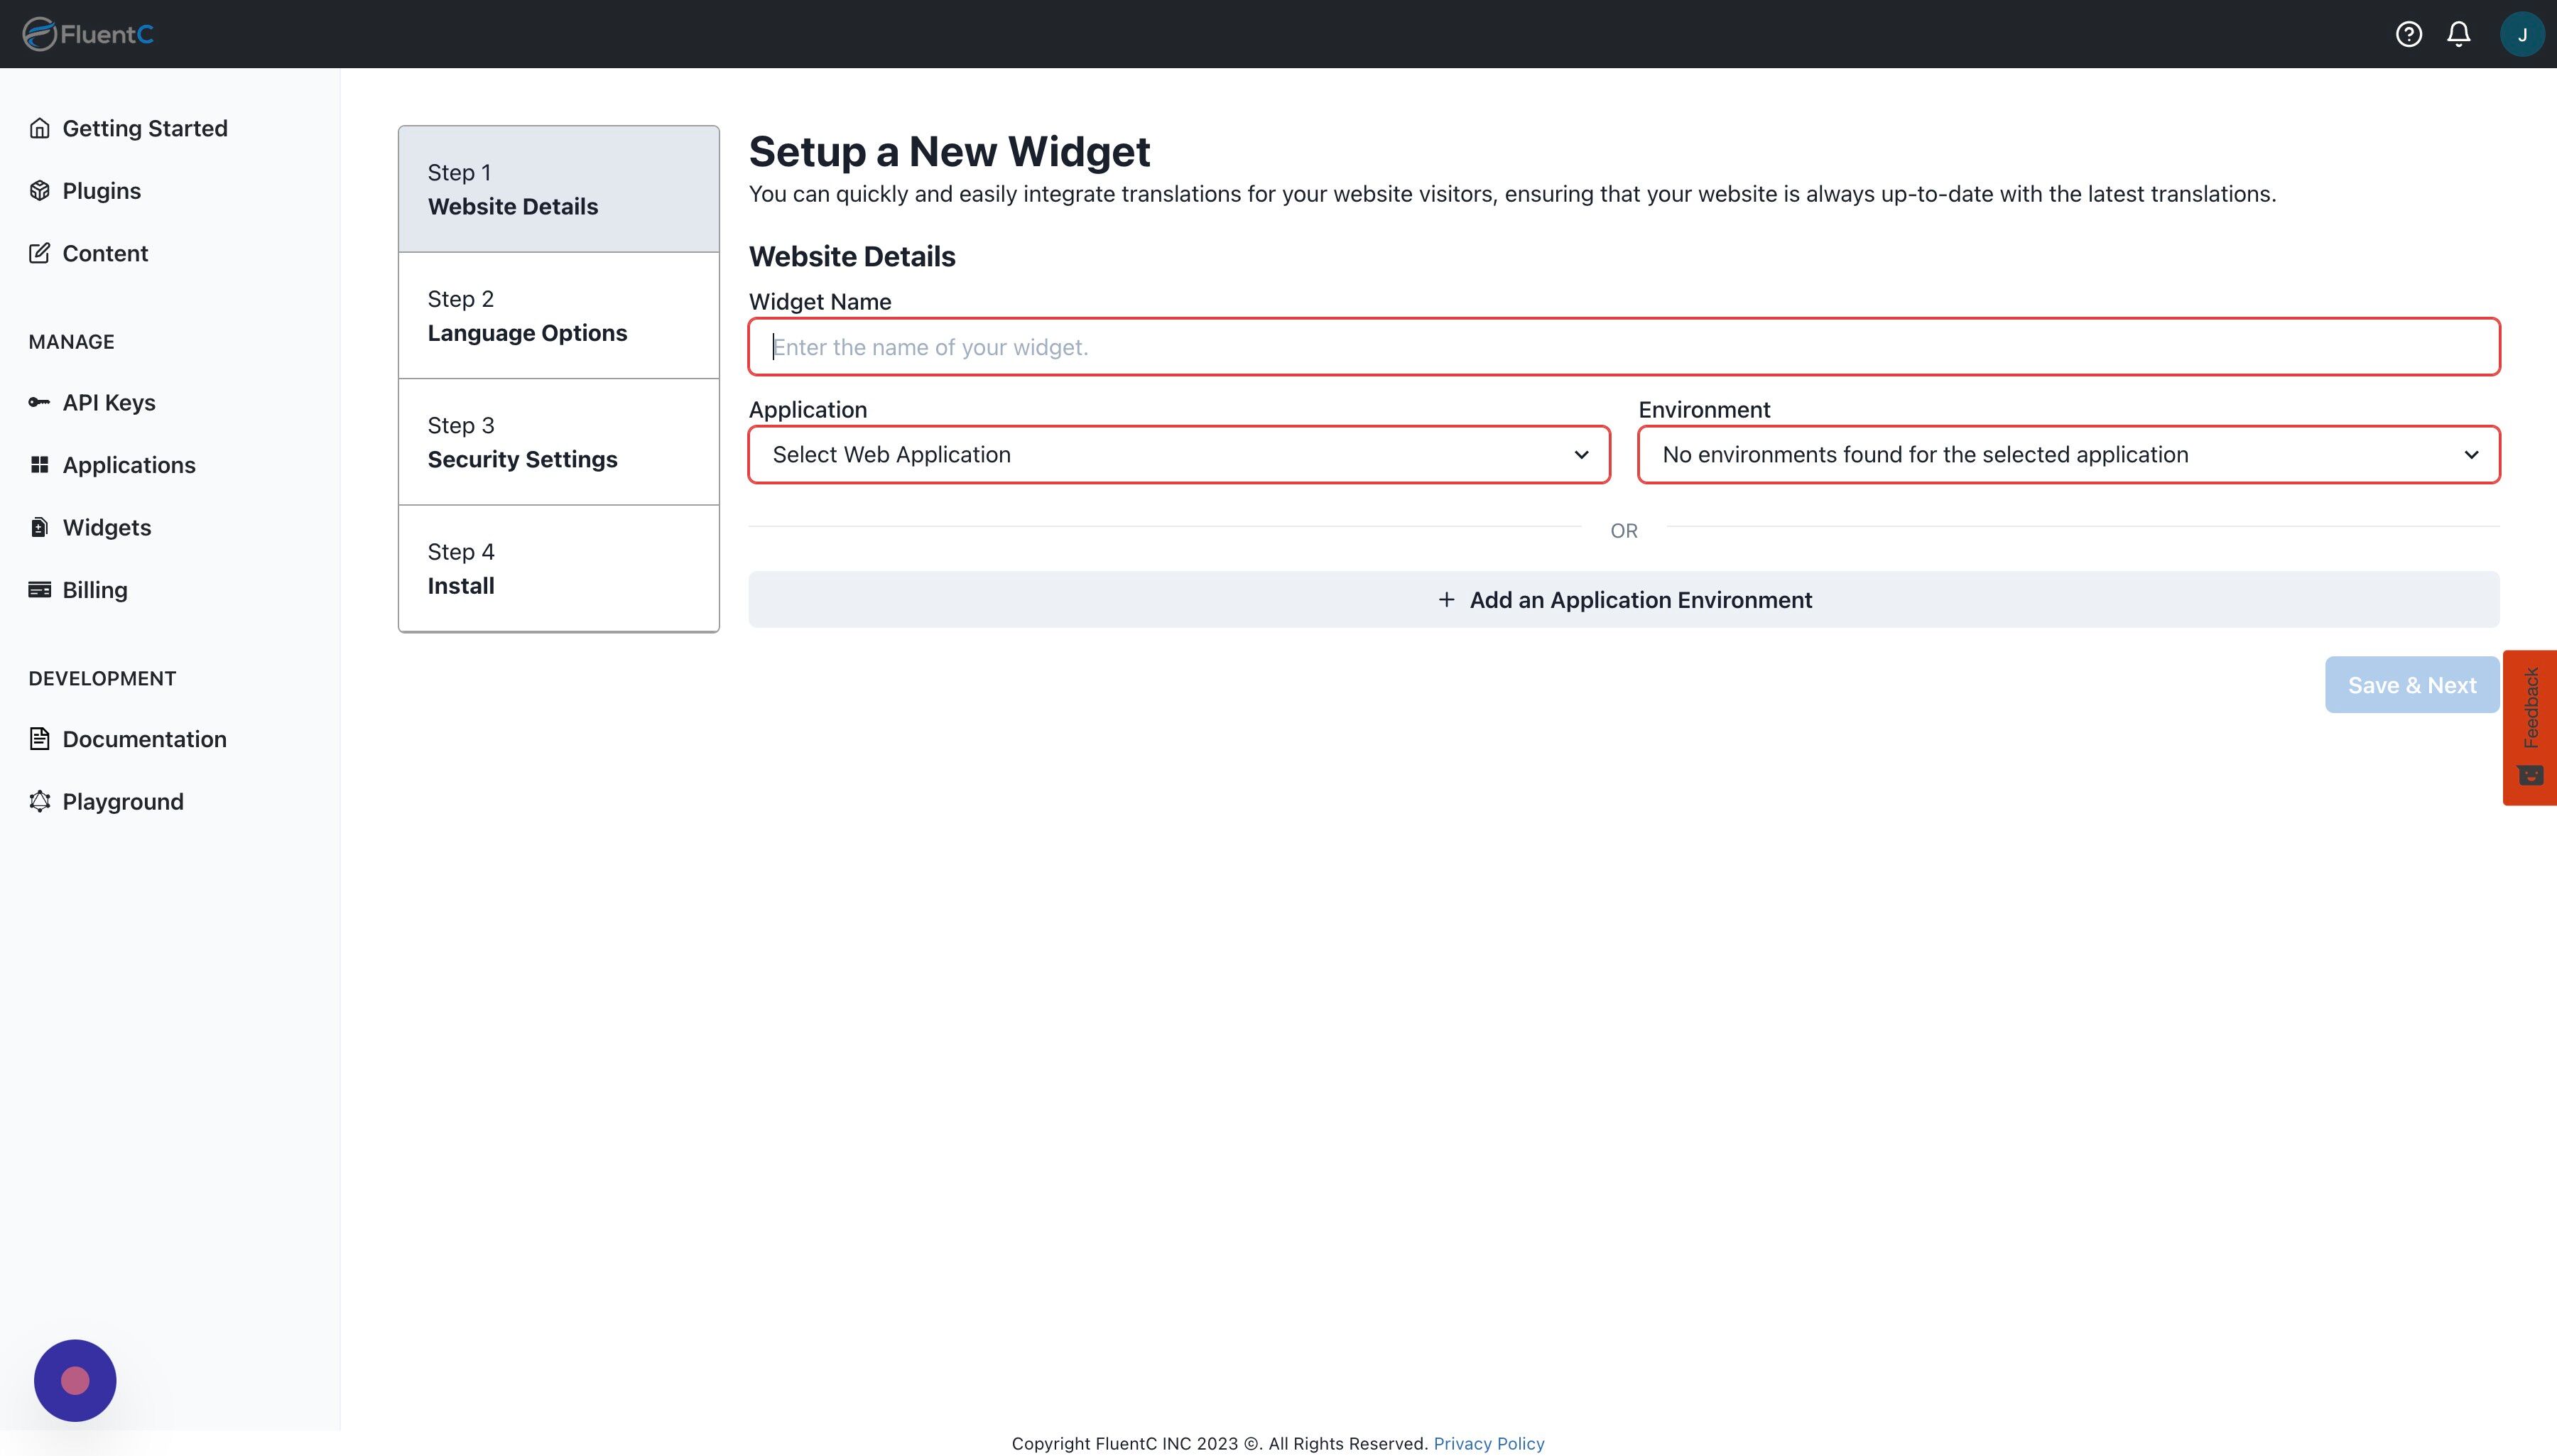Image resolution: width=2557 pixels, height=1456 pixels.
Task: Click Add an Application Environment button
Action: (1623, 600)
